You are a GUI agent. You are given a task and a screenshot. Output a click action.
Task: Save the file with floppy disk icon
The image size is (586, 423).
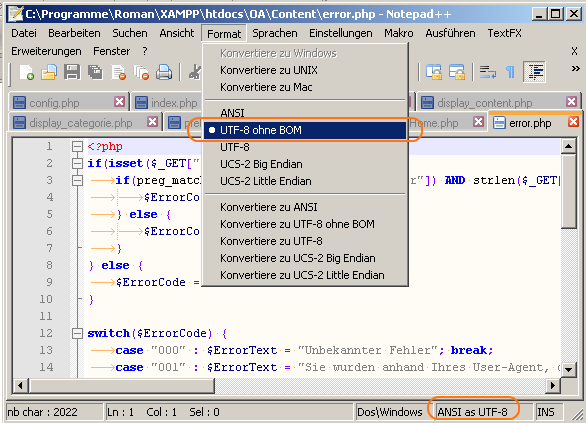point(72,72)
